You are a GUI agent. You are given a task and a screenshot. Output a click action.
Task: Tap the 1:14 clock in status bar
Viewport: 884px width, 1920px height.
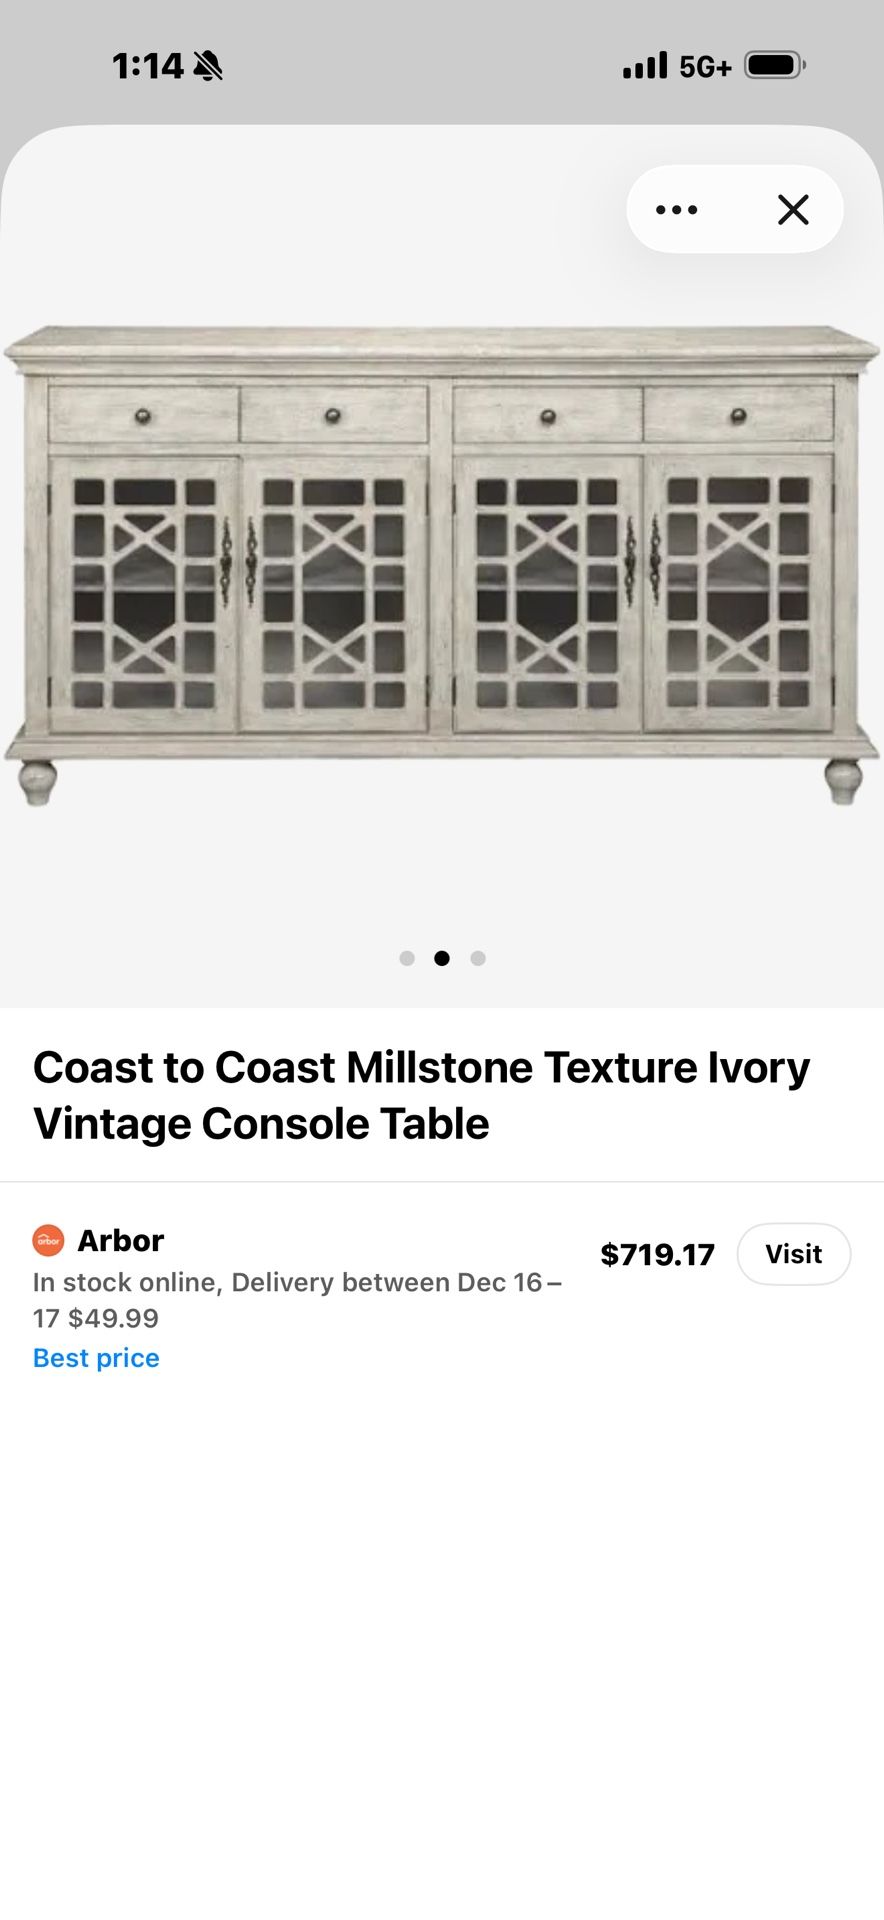point(147,66)
